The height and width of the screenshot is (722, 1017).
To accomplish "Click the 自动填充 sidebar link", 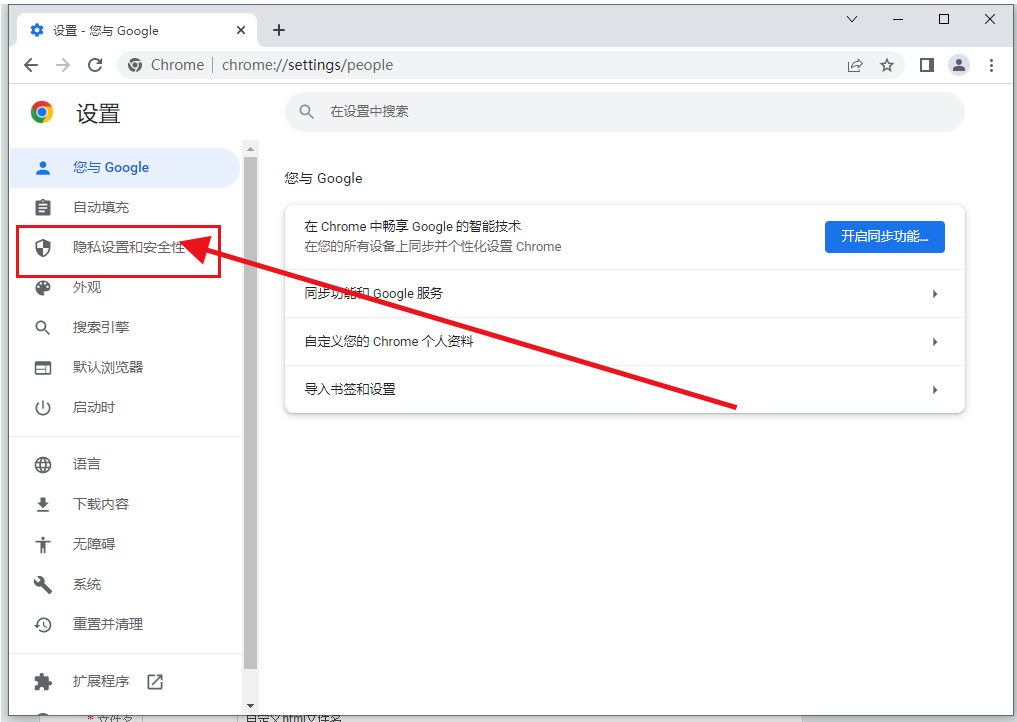I will (x=88, y=207).
